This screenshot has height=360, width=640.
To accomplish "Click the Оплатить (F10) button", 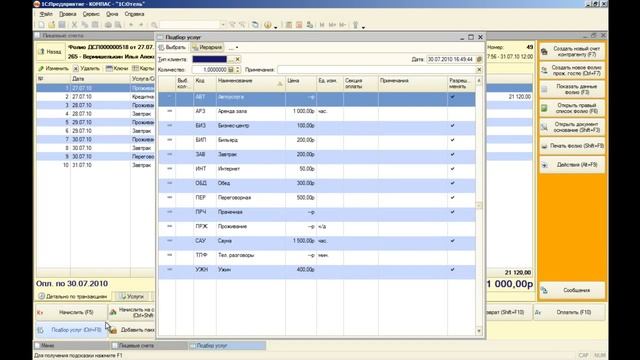I will click(x=570, y=312).
